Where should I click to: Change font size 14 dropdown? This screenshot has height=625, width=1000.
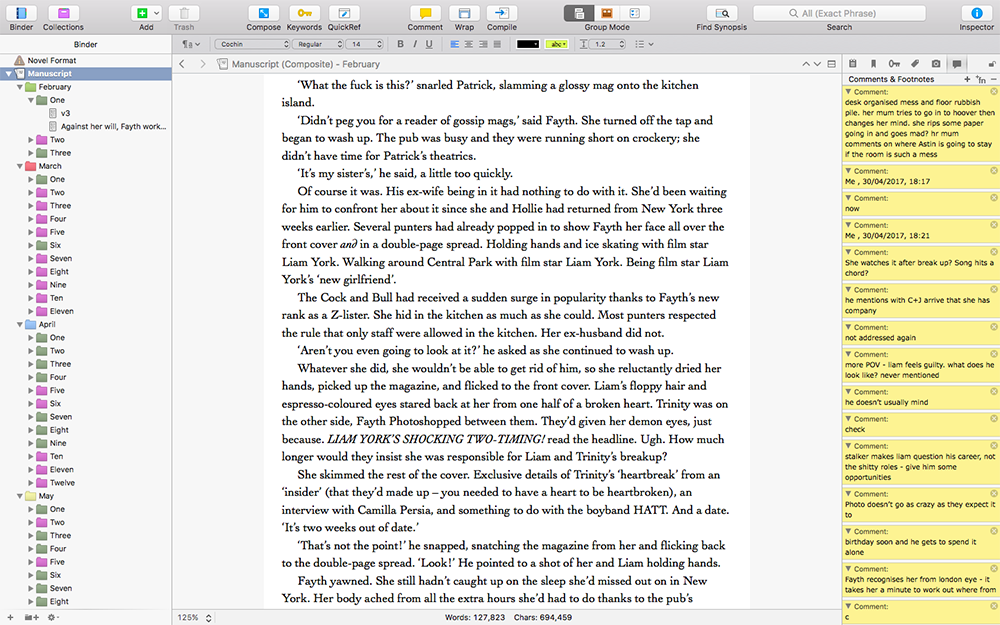364,44
